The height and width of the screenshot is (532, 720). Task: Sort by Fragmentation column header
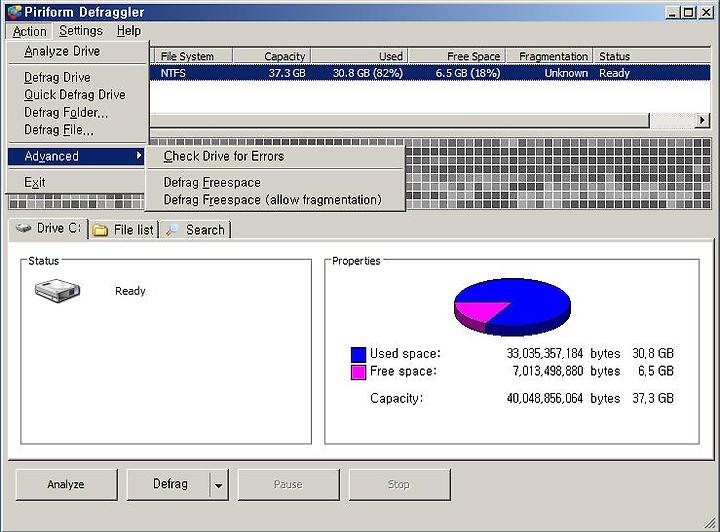pyautogui.click(x=549, y=56)
